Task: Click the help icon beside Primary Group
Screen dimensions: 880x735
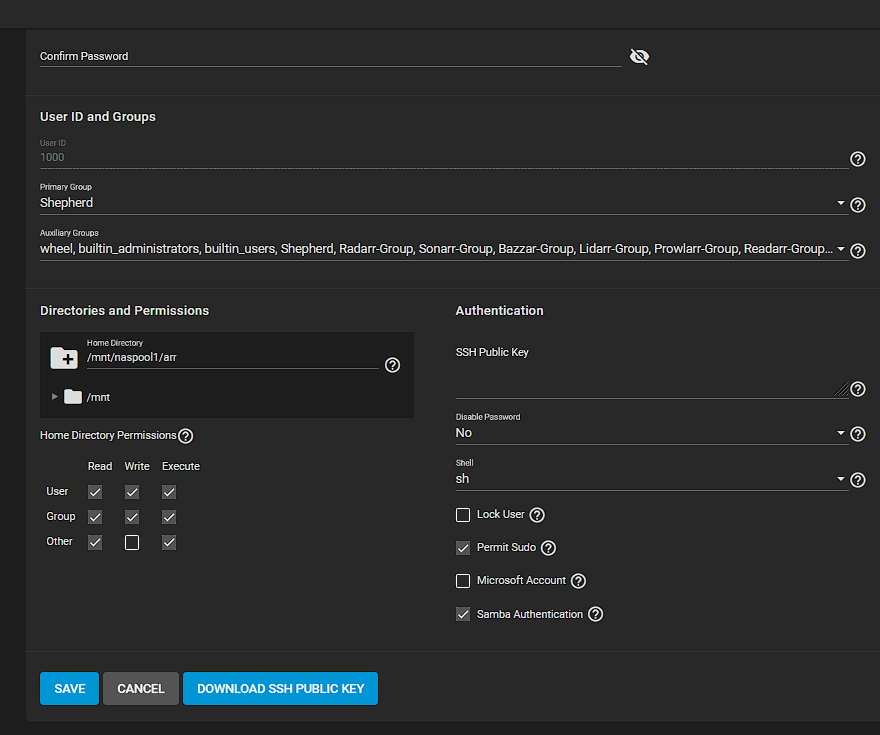Action: [857, 205]
